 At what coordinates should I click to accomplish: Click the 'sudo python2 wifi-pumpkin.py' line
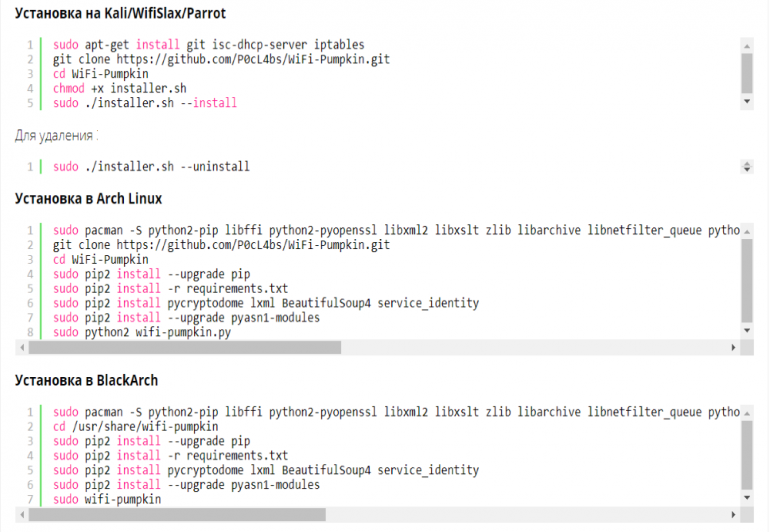coord(142,333)
